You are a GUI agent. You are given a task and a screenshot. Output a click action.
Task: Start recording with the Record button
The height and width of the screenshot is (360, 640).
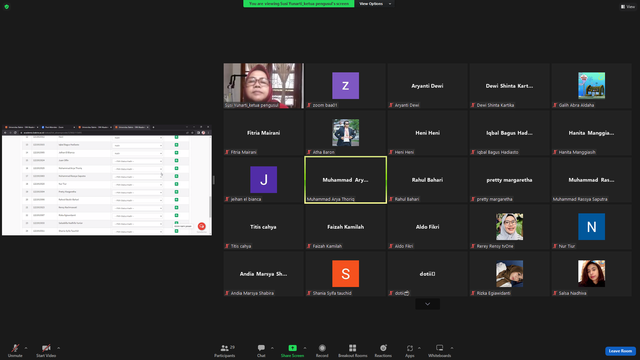coord(322,350)
